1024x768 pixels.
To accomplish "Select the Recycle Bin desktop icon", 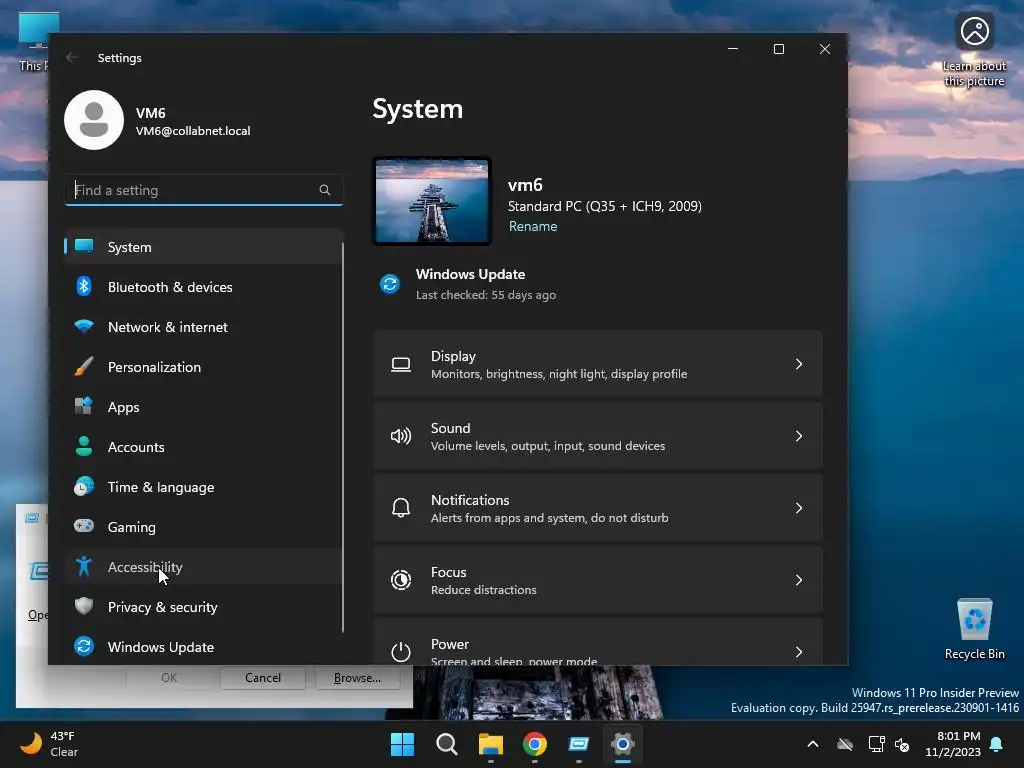I will point(974,629).
